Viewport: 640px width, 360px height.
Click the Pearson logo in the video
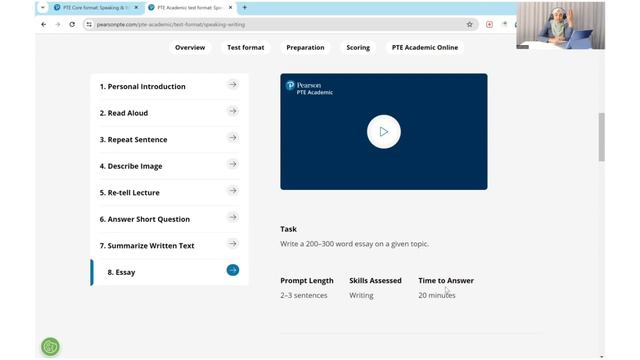point(309,88)
